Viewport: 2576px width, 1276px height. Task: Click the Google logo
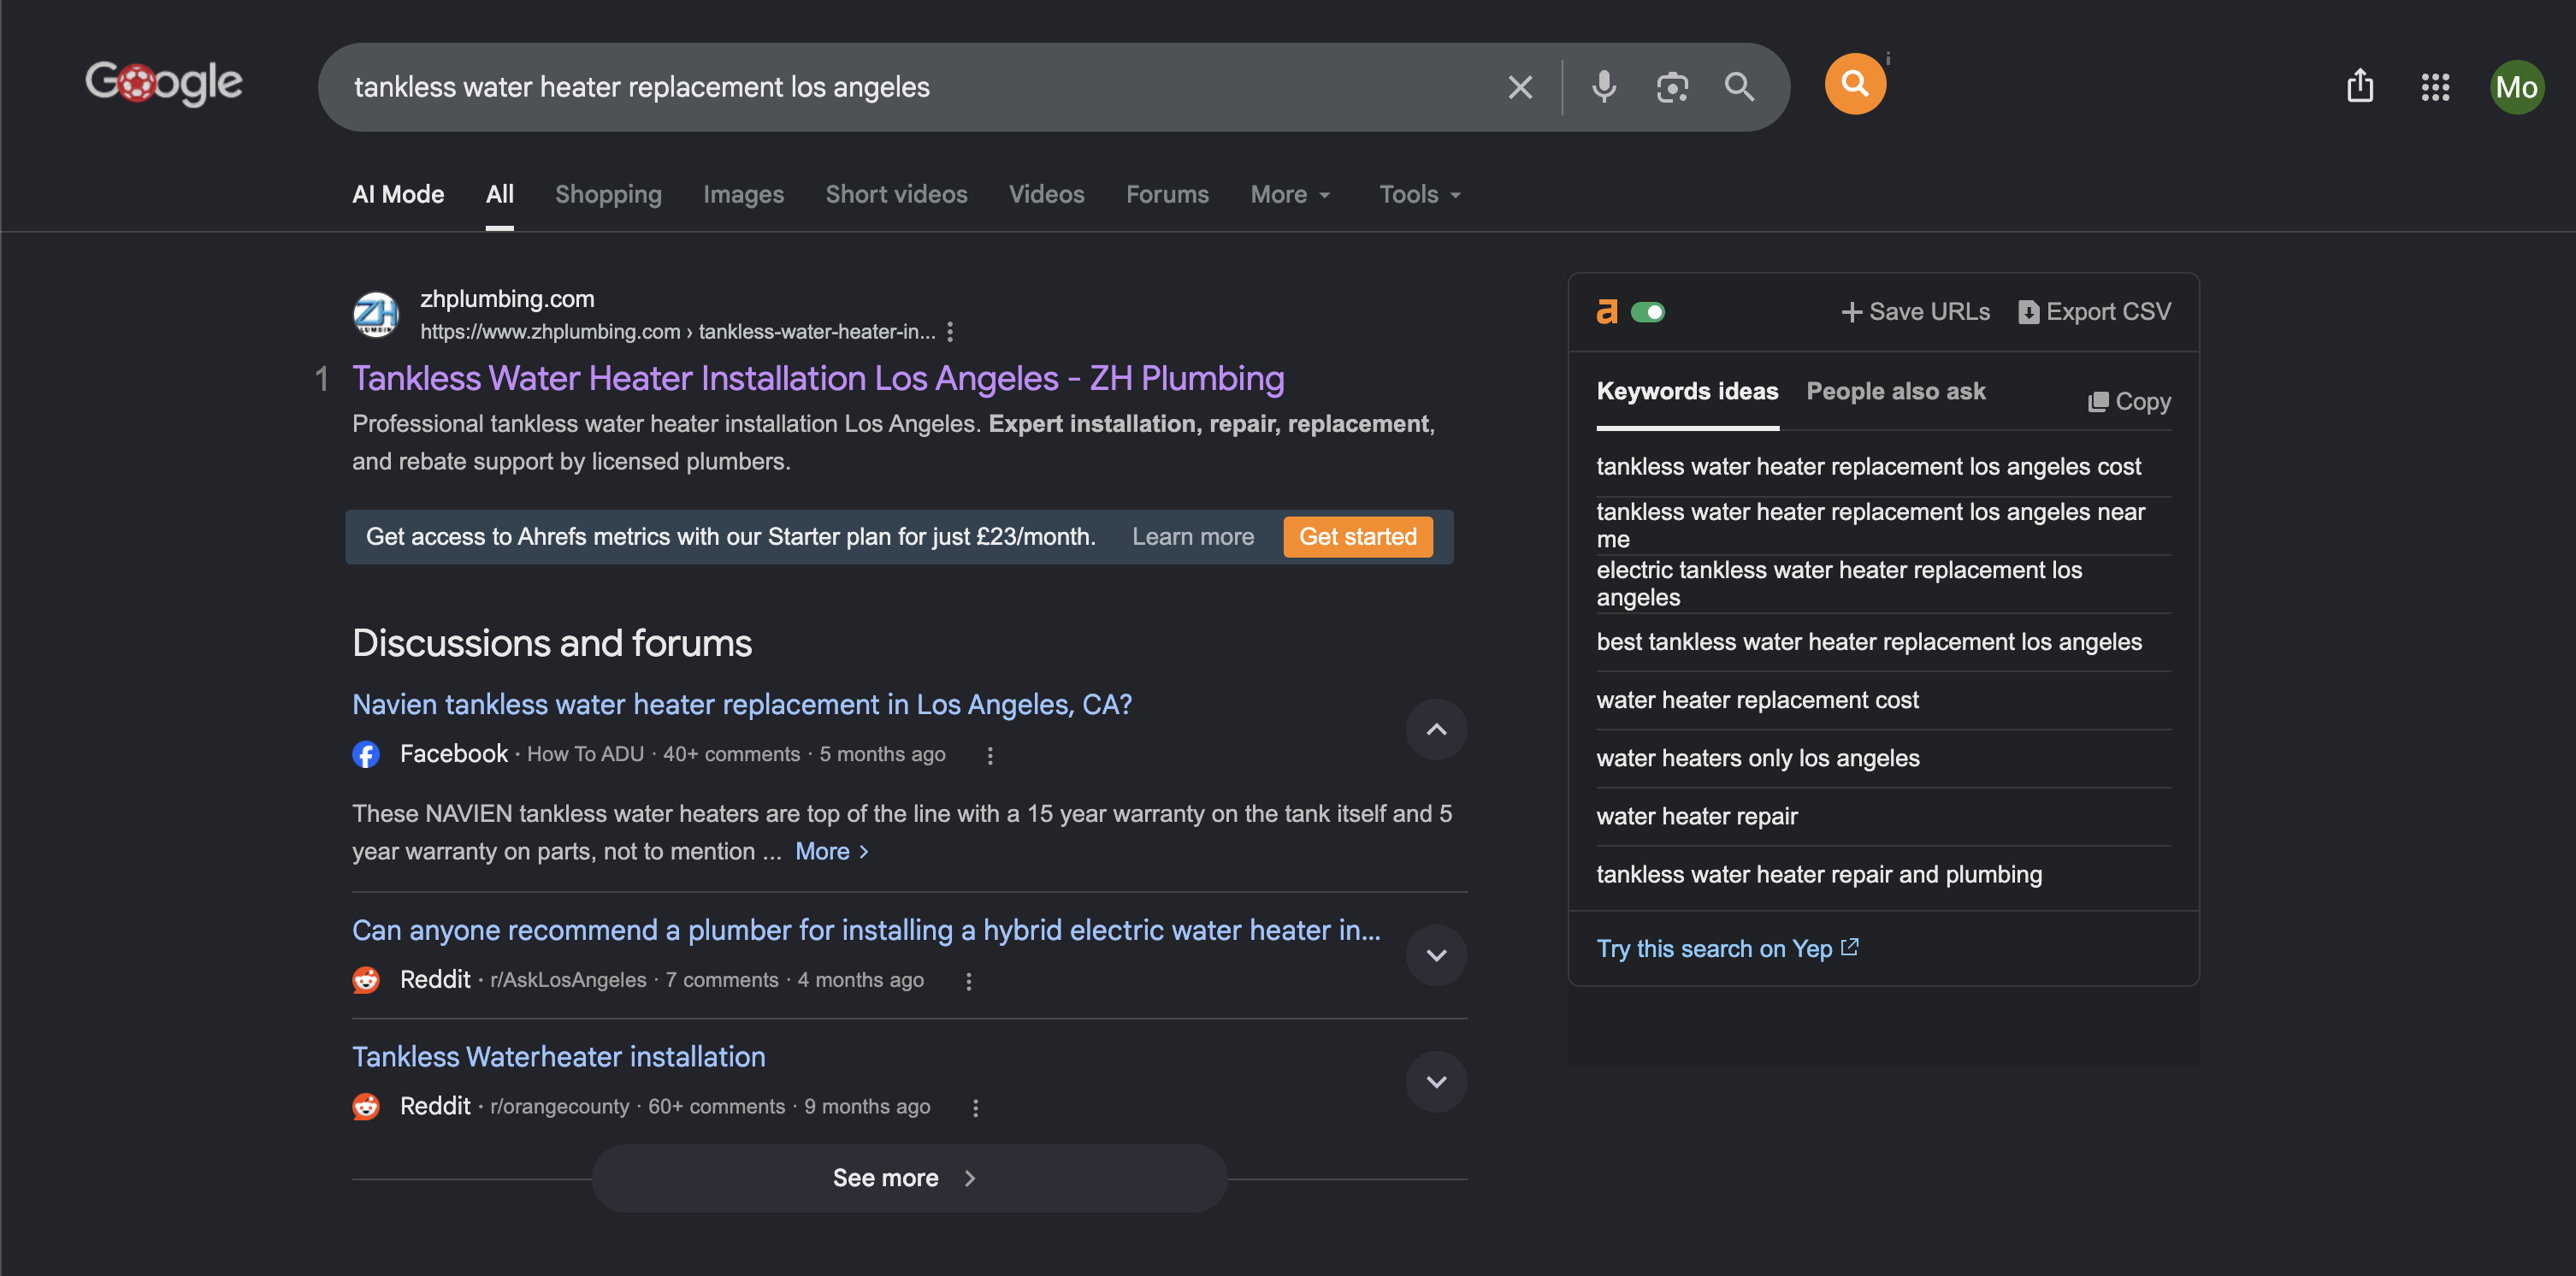click(164, 84)
